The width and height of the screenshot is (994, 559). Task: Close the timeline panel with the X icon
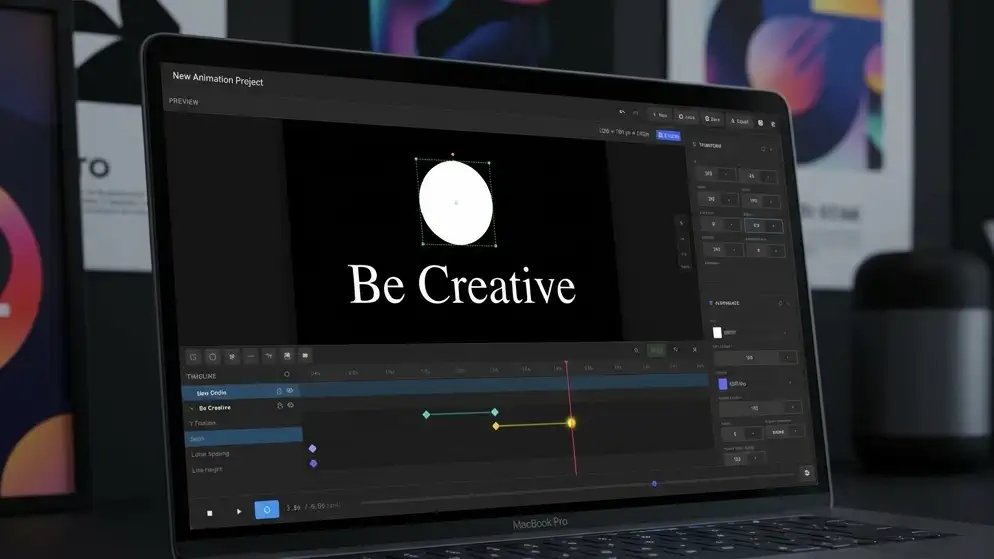pyautogui.click(x=694, y=349)
